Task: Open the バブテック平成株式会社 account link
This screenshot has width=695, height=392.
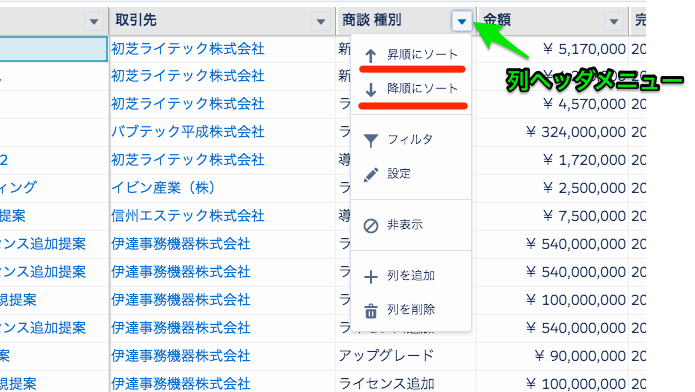Action: point(188,132)
